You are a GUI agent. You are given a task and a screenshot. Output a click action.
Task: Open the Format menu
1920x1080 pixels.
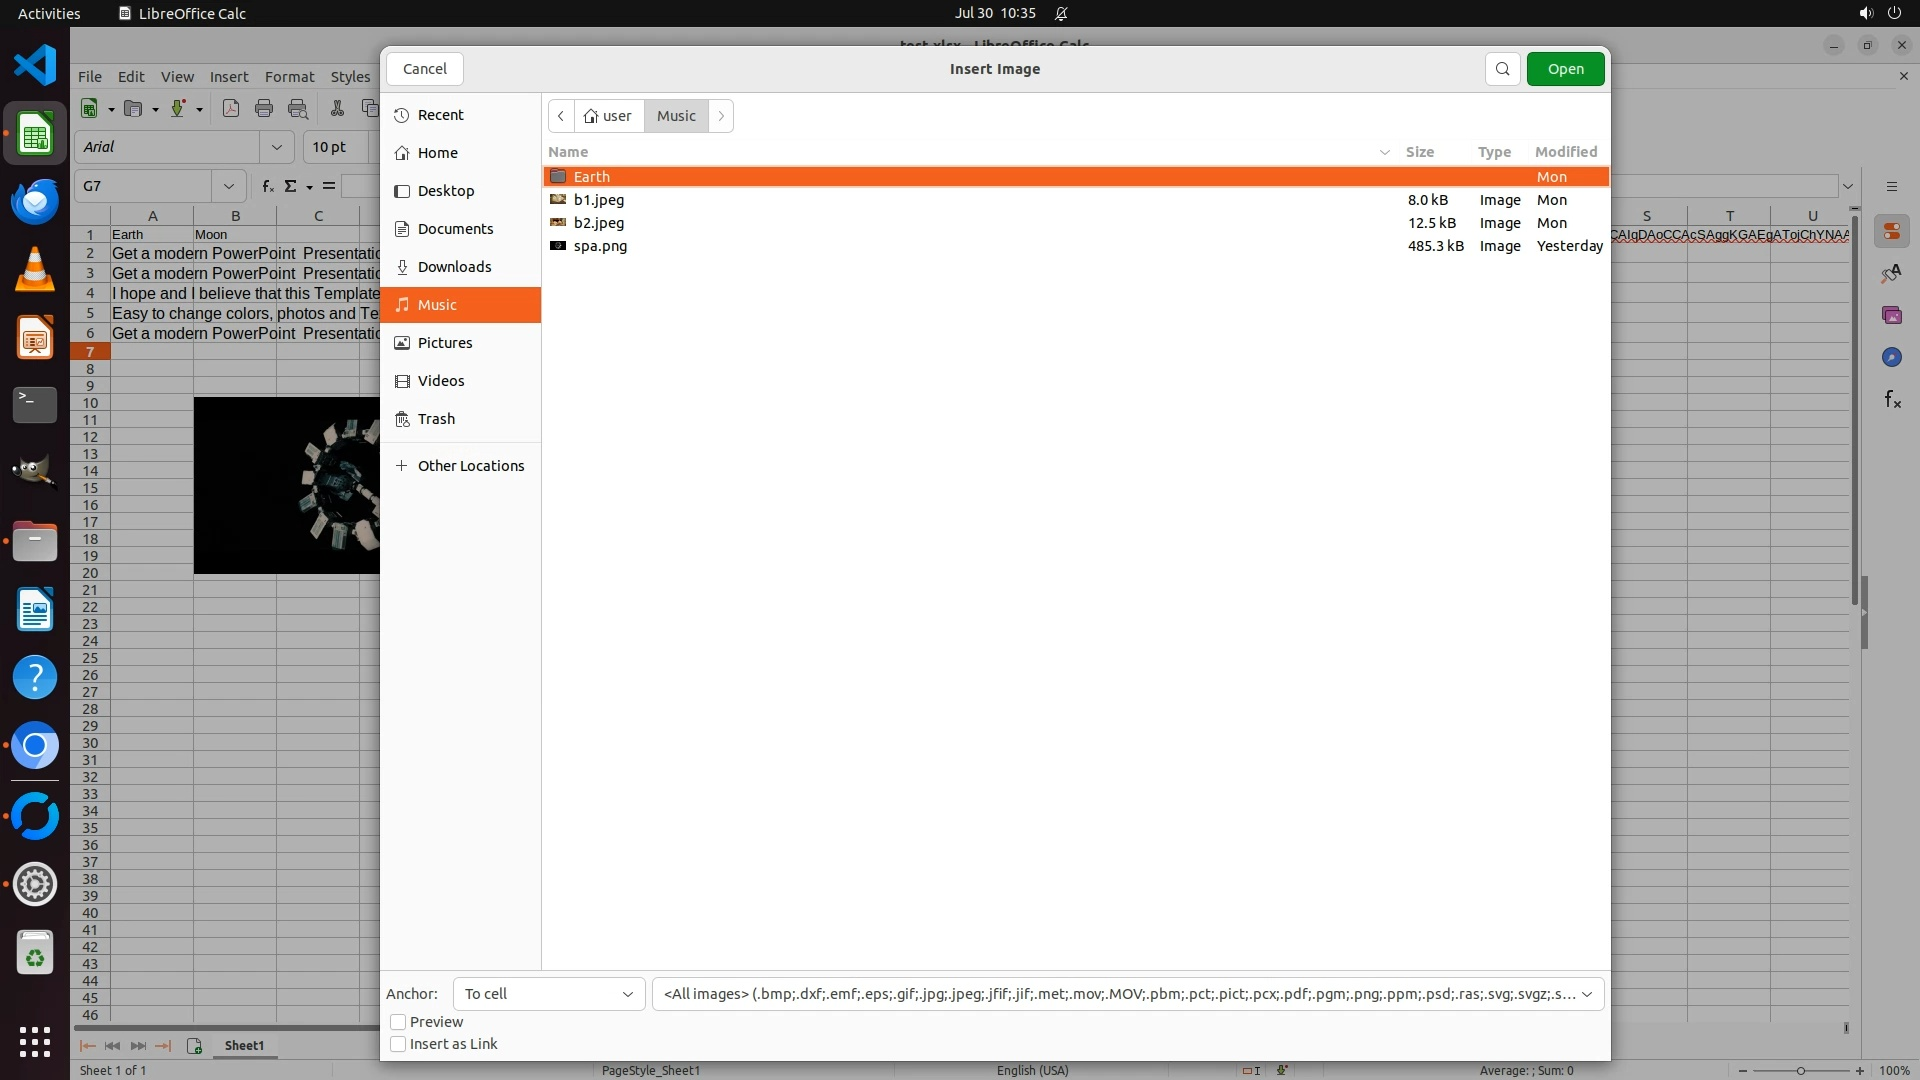[x=289, y=77]
